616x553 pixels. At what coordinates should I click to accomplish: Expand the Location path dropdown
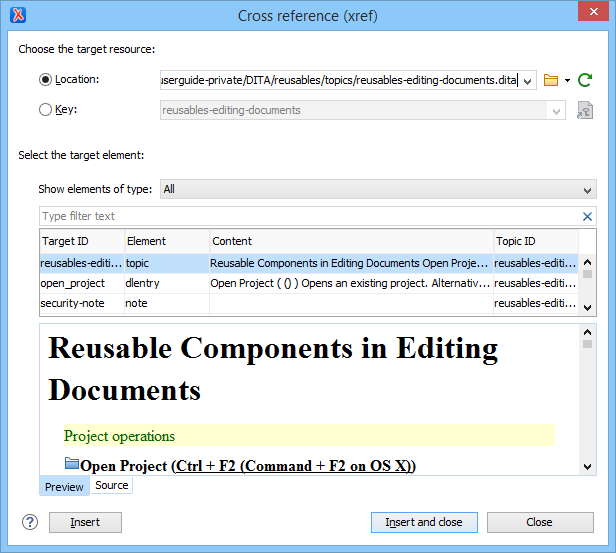pyautogui.click(x=528, y=80)
